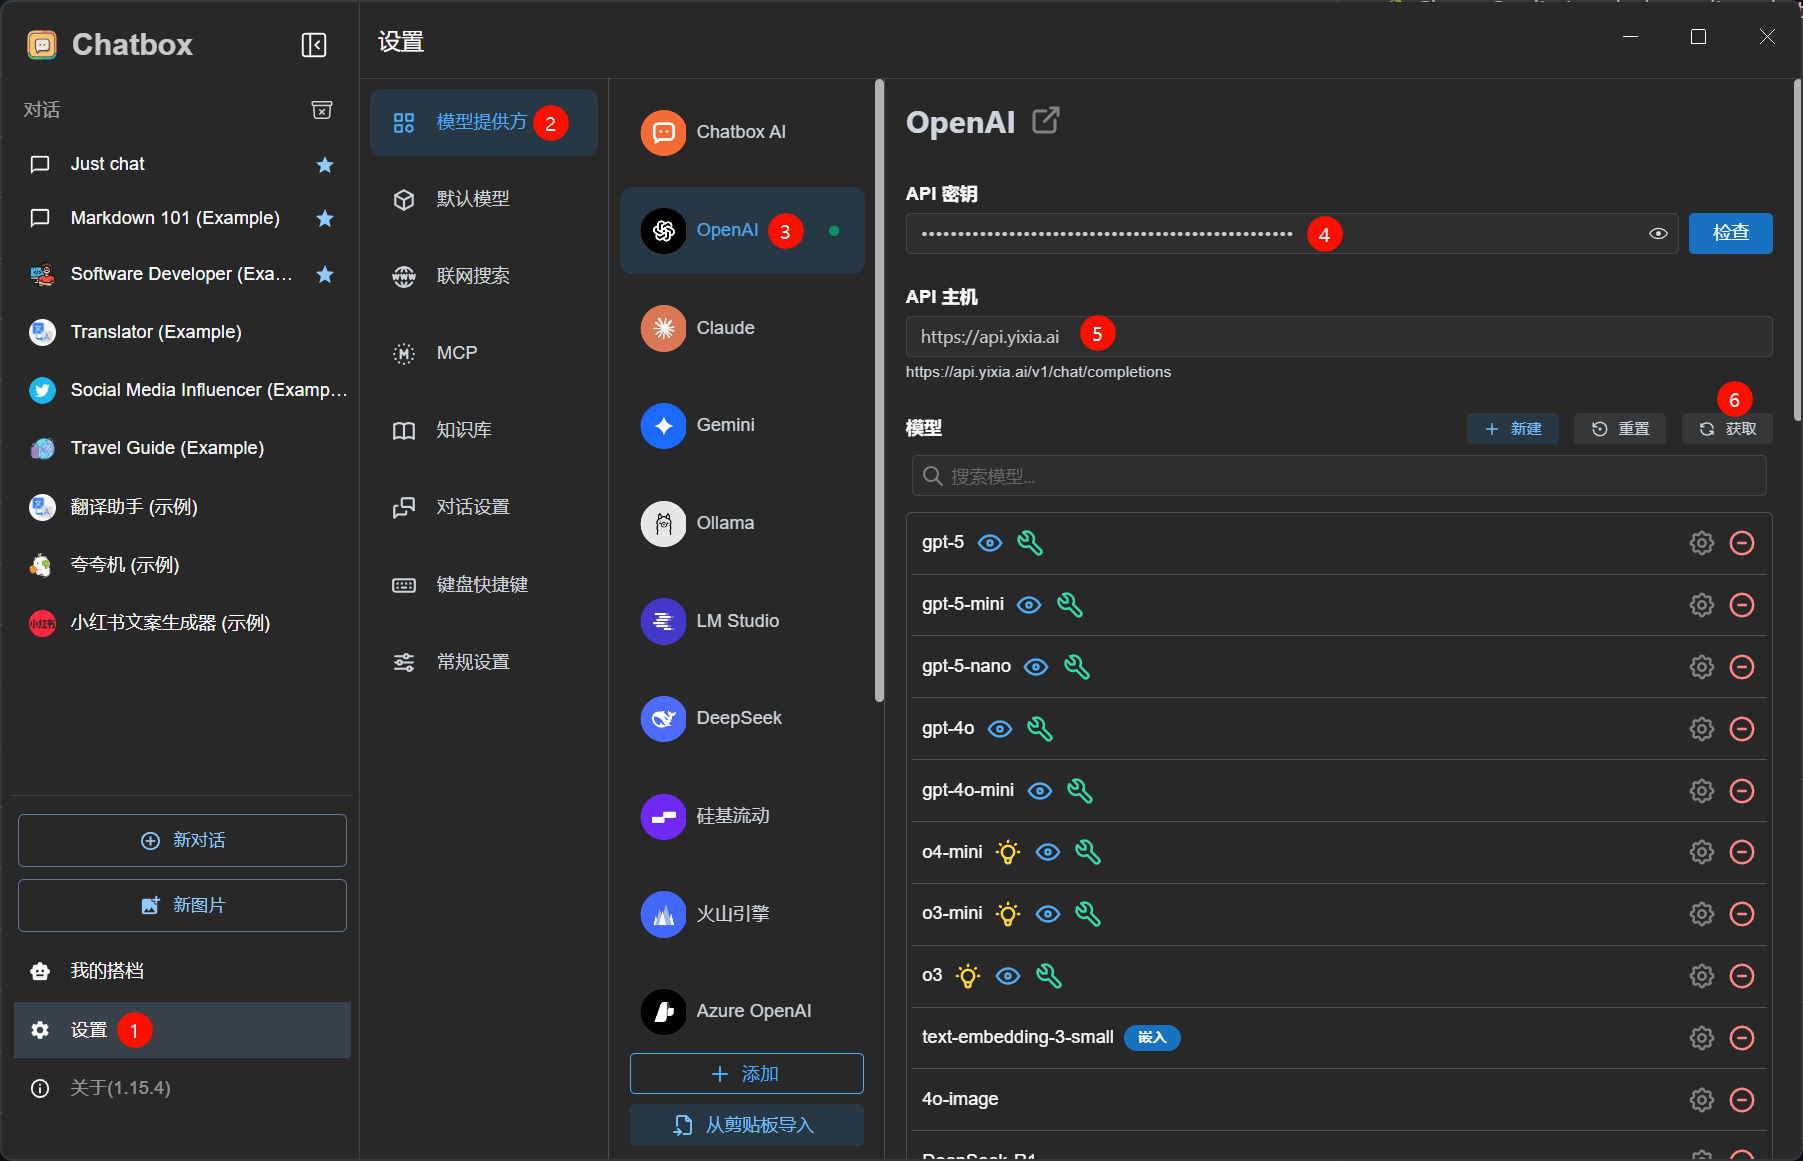Click the clear conversations archive icon
The height and width of the screenshot is (1161, 1803).
[322, 110]
